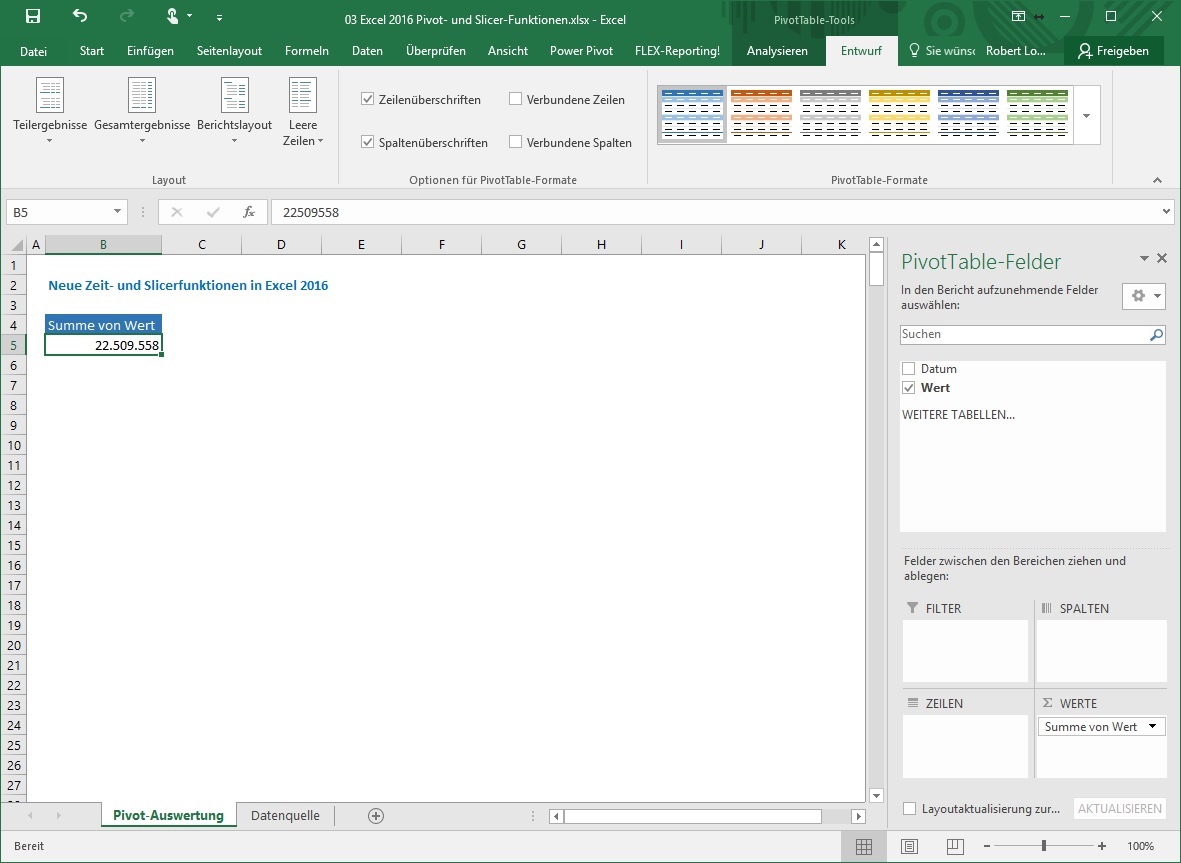Open the Summe von Wert dropdown
This screenshot has height=863, width=1181.
point(1152,727)
